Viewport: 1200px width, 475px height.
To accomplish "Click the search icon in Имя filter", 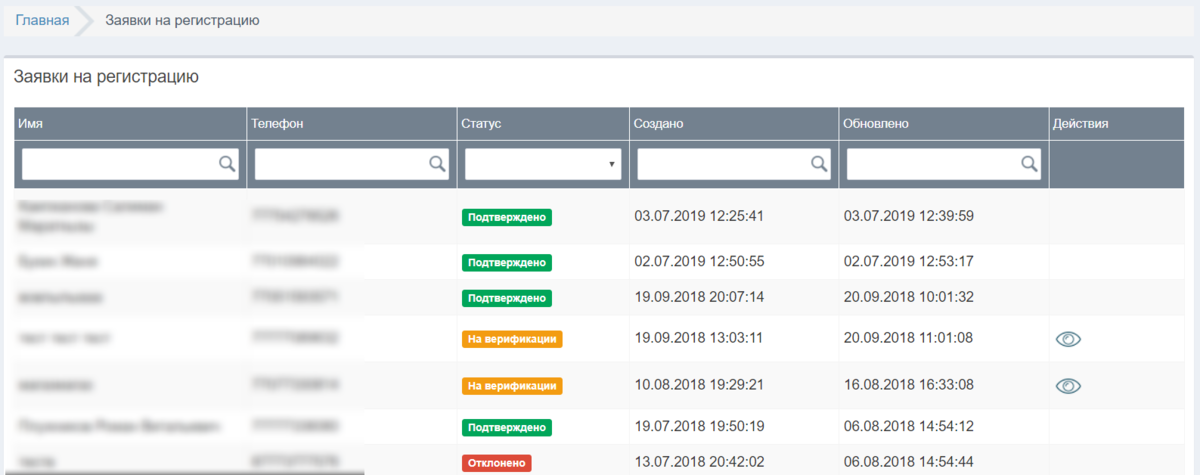I will click(228, 164).
